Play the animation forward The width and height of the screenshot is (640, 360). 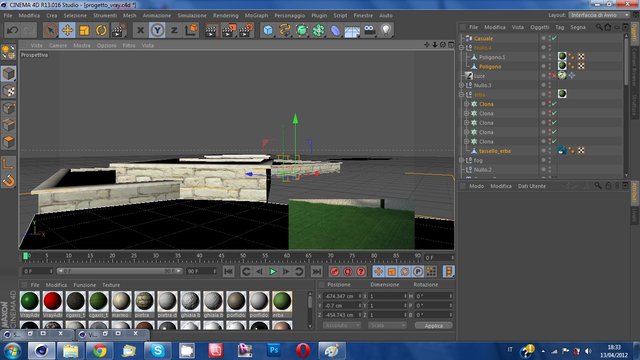click(273, 271)
